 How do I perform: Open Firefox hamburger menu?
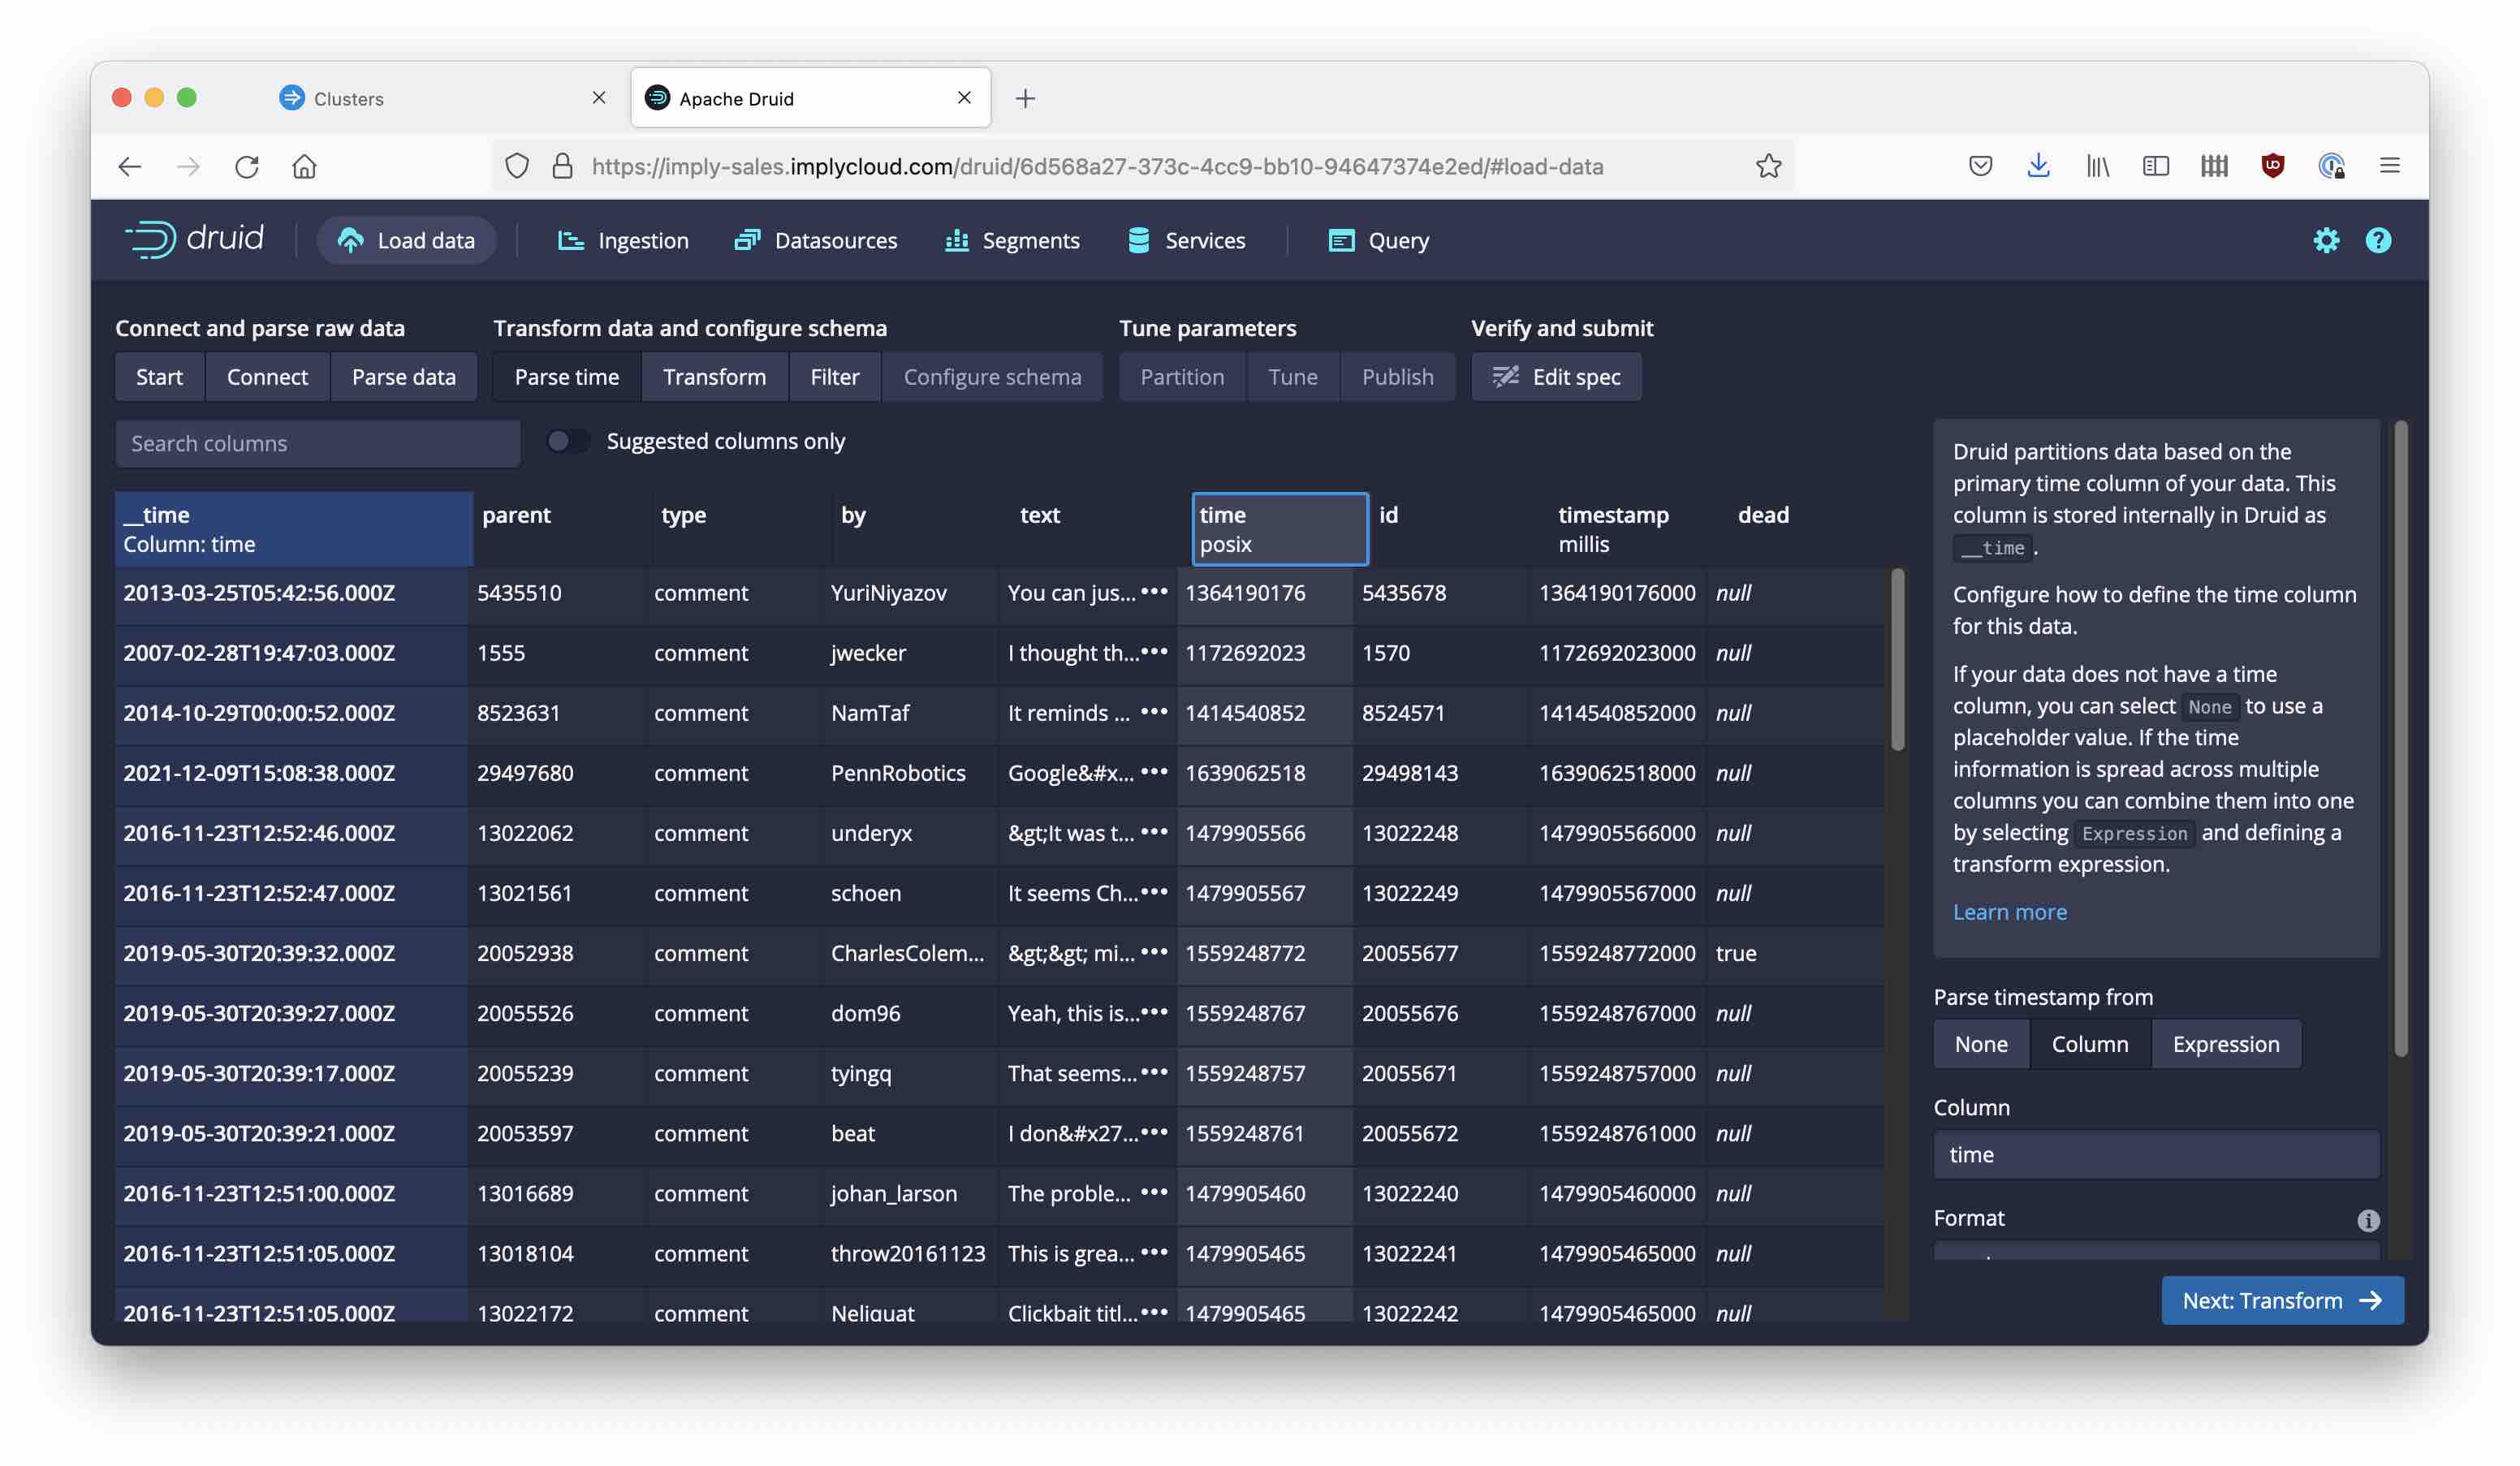[x=2389, y=166]
